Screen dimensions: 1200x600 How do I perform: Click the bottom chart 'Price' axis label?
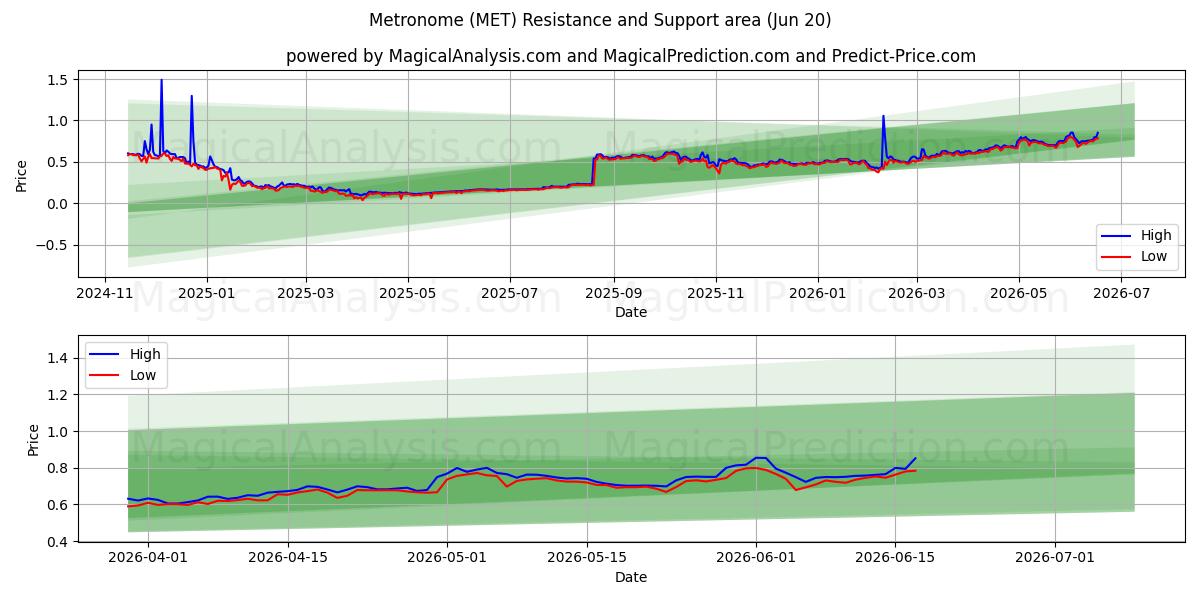point(34,438)
